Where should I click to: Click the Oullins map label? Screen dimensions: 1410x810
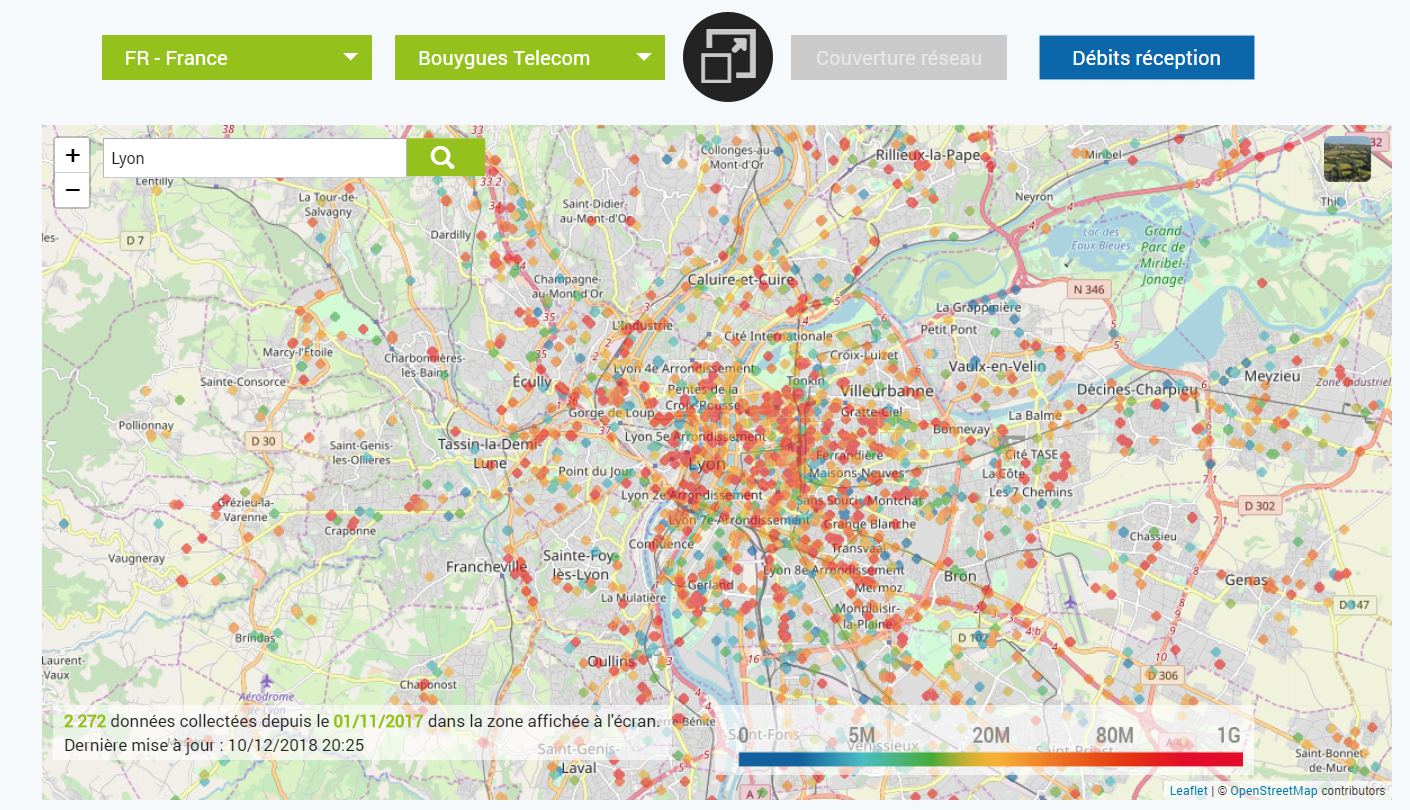[x=611, y=661]
